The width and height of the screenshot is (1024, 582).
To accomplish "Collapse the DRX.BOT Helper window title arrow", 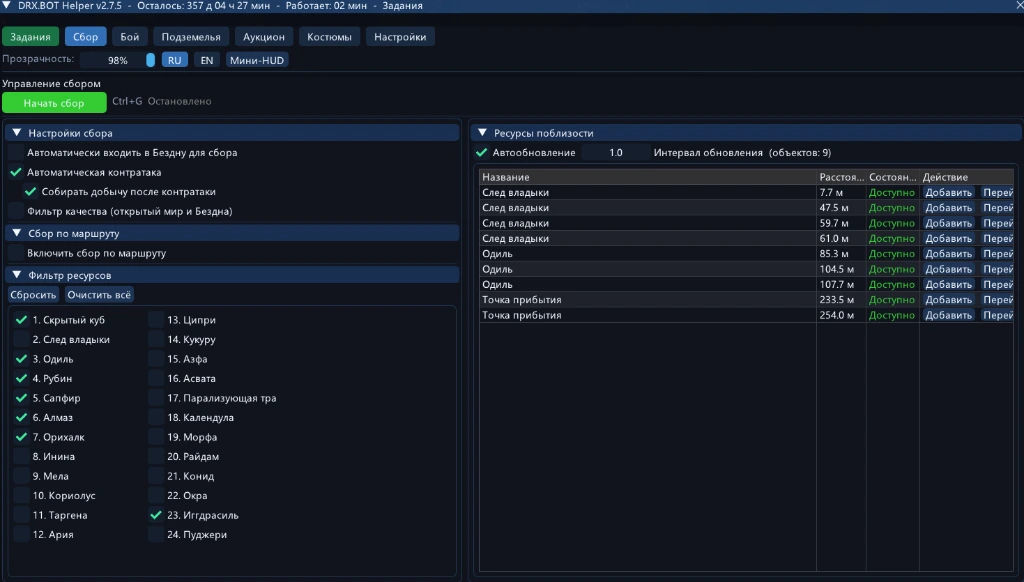I will pyautogui.click(x=7, y=5).
